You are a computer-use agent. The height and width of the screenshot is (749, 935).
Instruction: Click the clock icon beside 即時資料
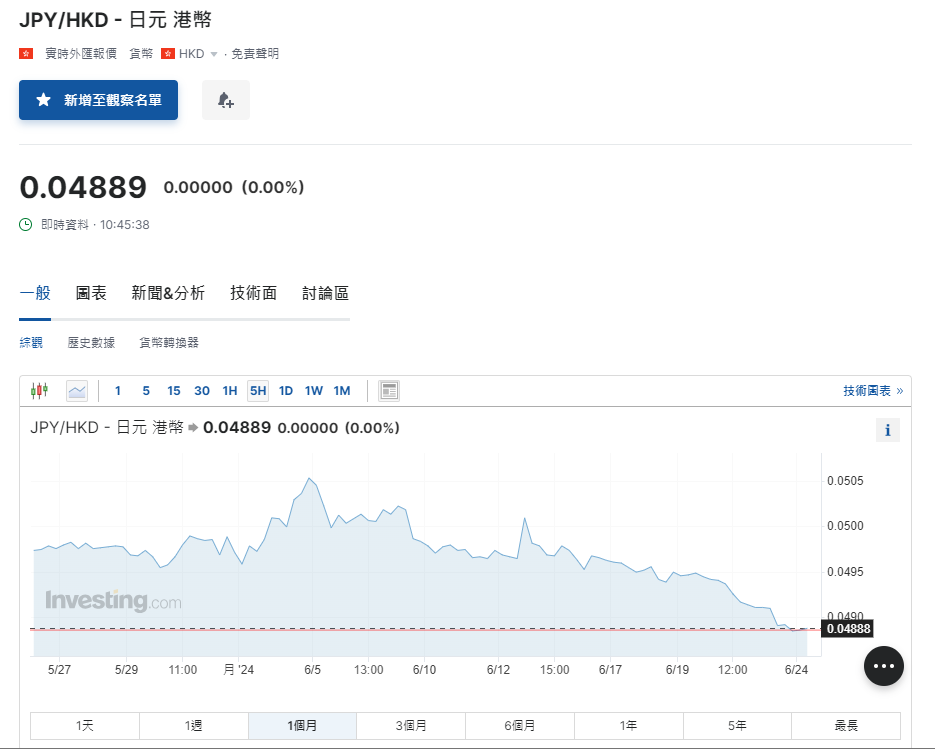pyautogui.click(x=24, y=224)
